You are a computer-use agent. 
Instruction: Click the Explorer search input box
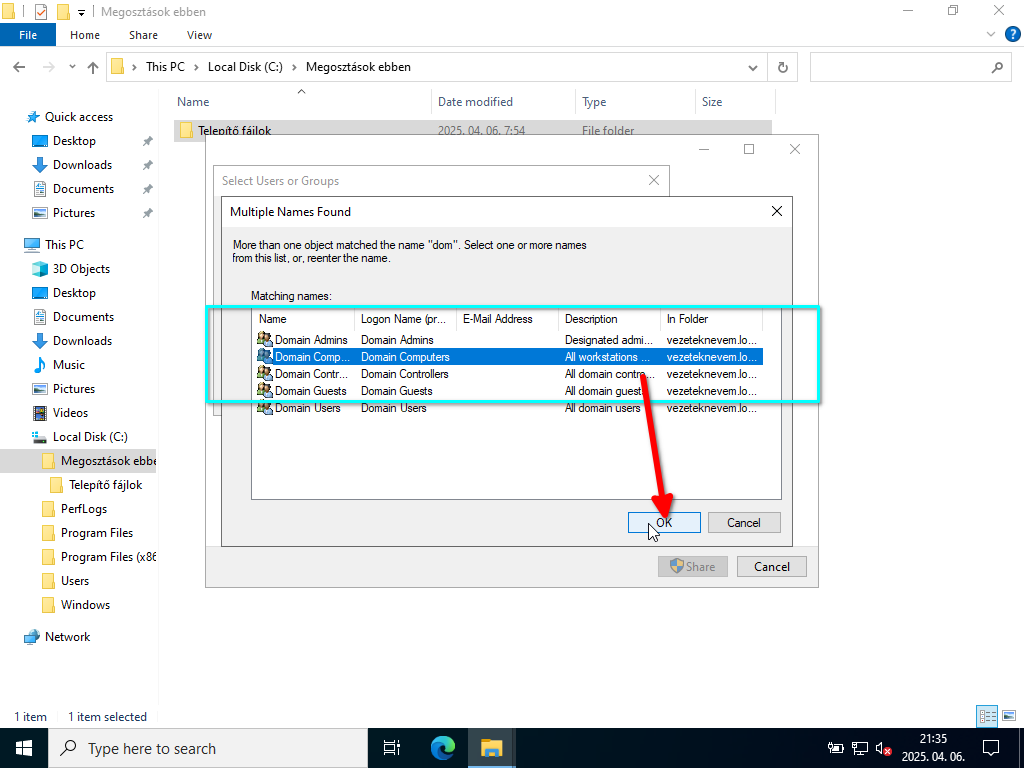[x=900, y=67]
